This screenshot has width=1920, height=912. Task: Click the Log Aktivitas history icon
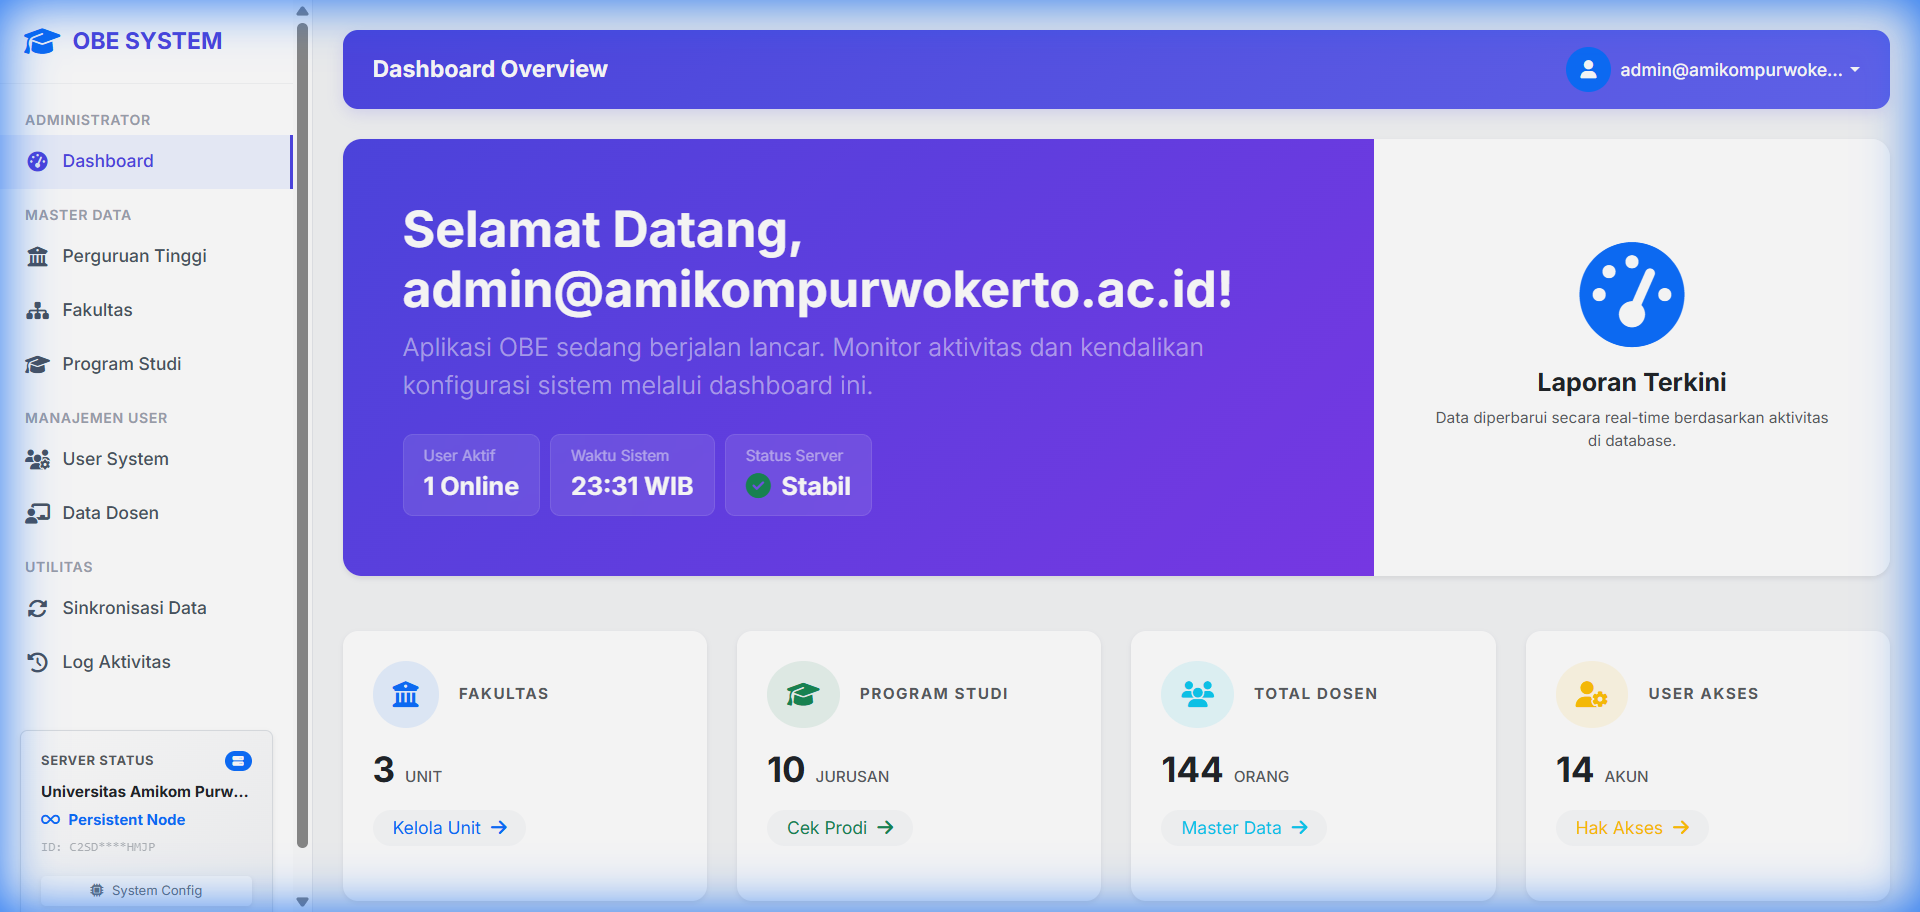38,661
